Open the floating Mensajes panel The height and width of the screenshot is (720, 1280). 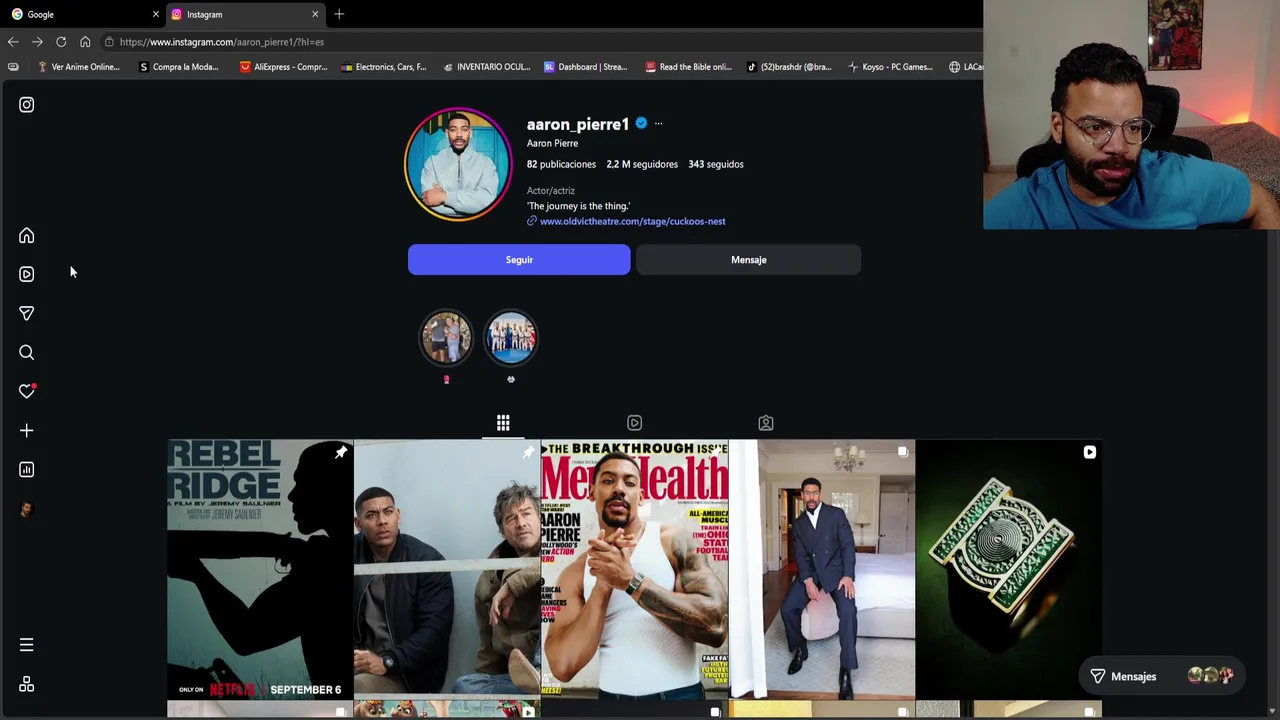coord(1164,677)
